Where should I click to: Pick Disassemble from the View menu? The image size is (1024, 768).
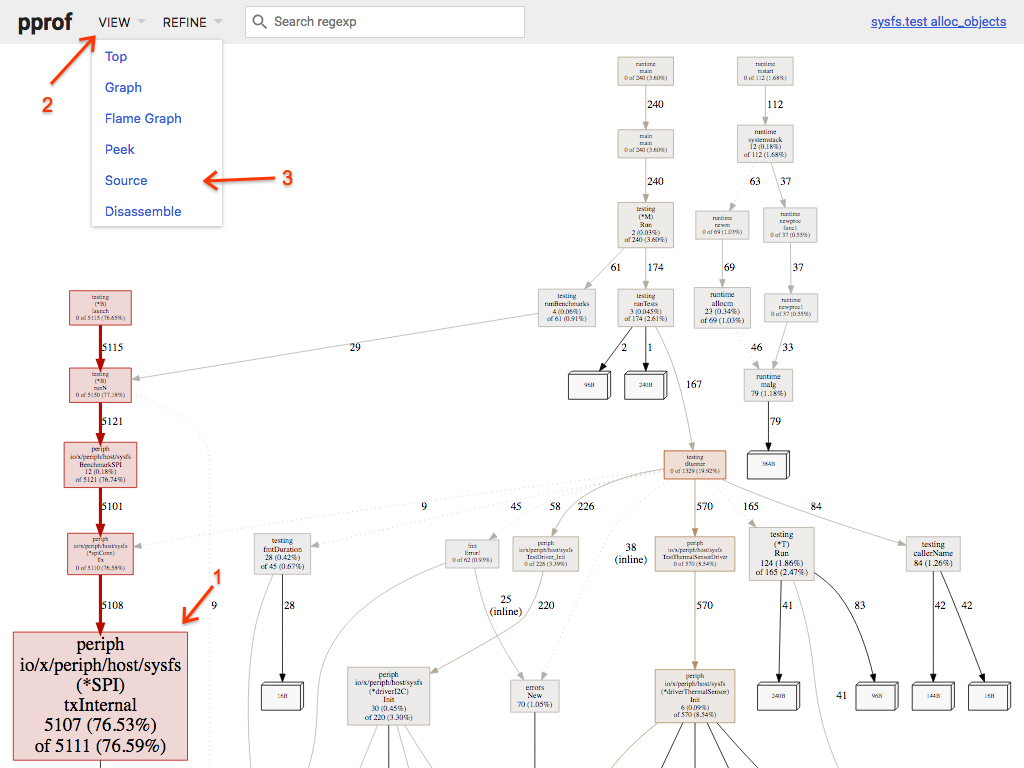[143, 212]
